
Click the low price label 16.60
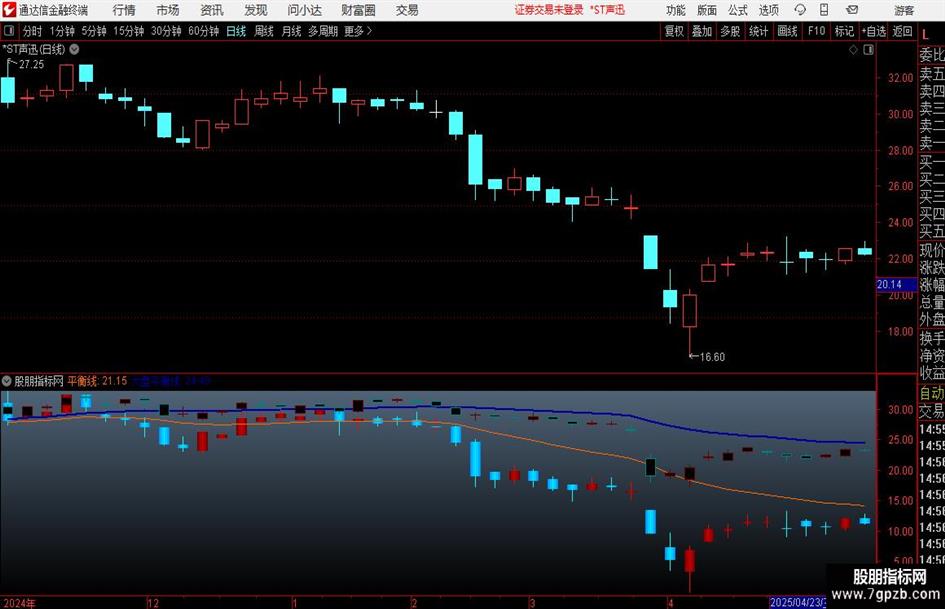[712, 357]
